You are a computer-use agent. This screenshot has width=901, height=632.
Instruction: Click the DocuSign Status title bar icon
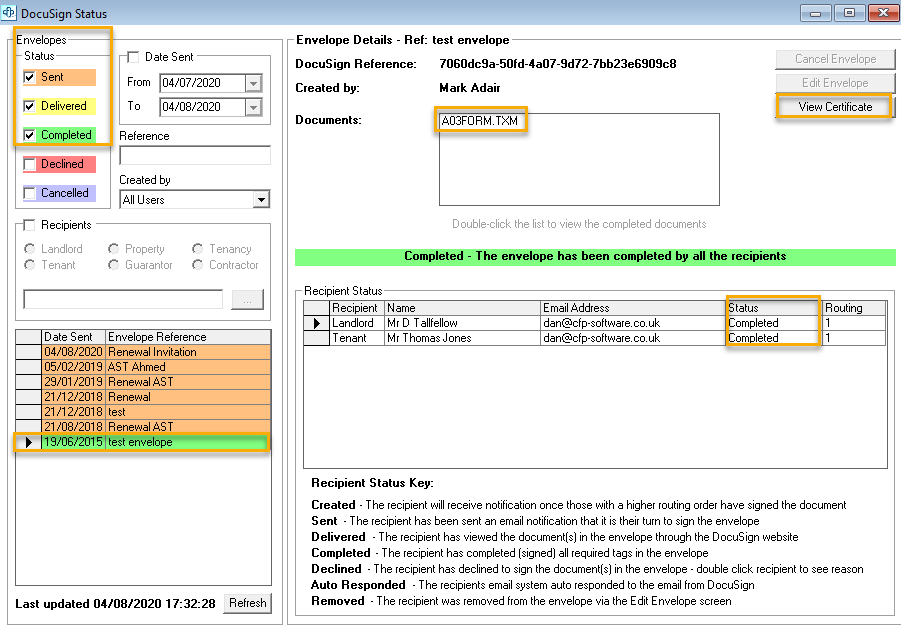tap(9, 12)
